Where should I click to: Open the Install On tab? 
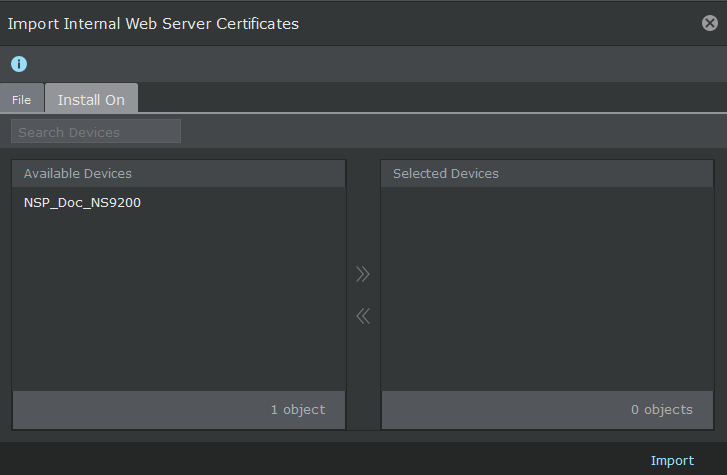(91, 98)
